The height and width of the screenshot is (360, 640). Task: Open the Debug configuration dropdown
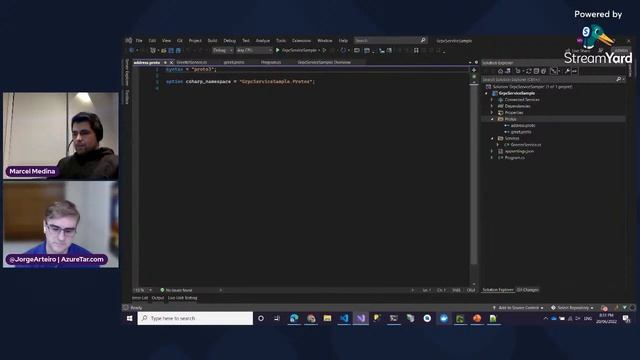(x=223, y=50)
